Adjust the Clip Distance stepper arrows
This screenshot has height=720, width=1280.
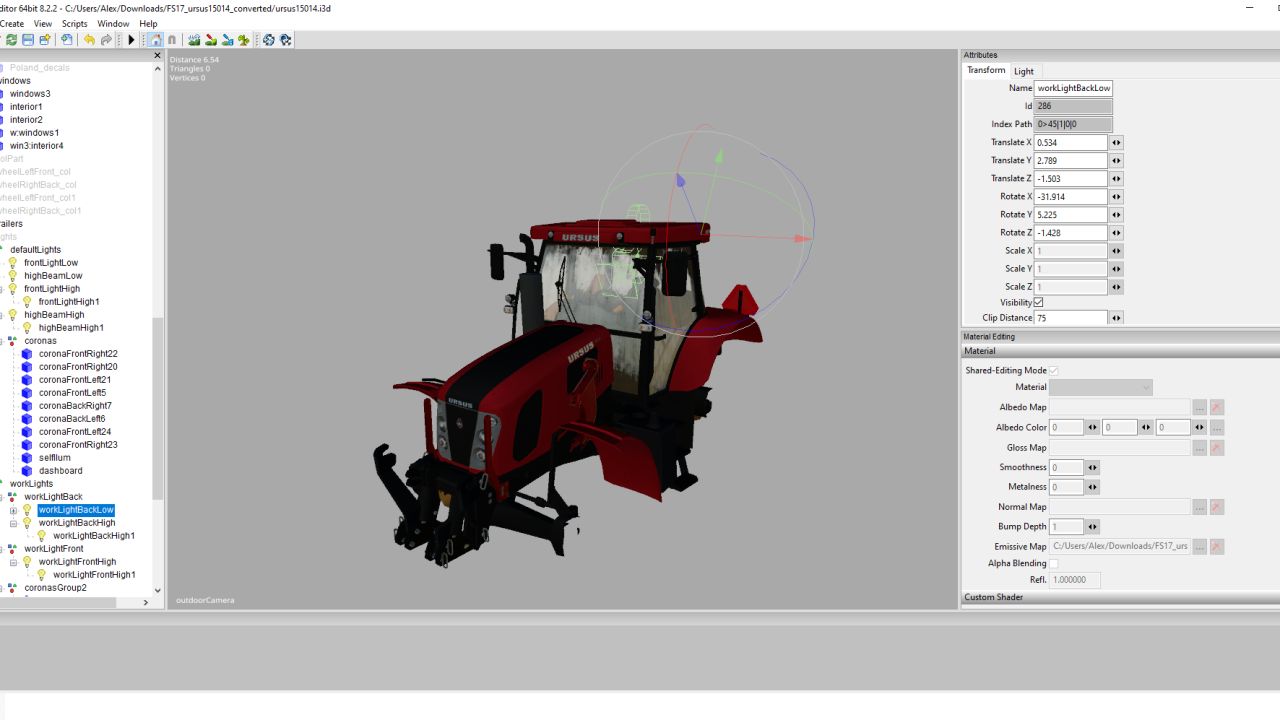click(x=1116, y=318)
